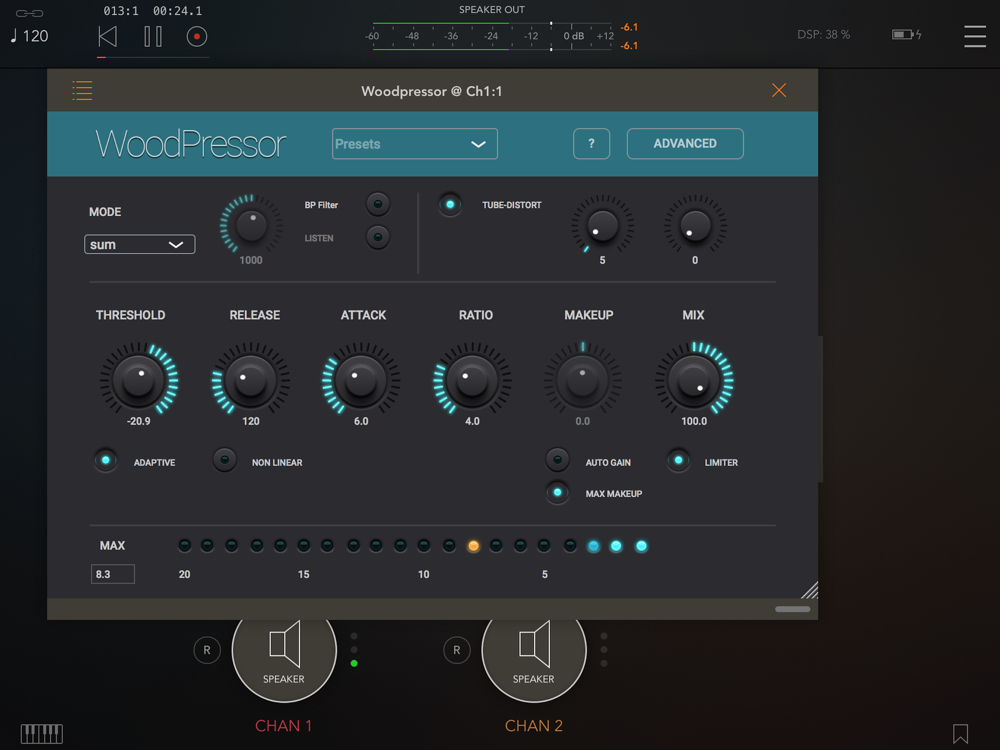Toggle the R button beside CHAN 2 speaker
1000x750 pixels.
457,651
